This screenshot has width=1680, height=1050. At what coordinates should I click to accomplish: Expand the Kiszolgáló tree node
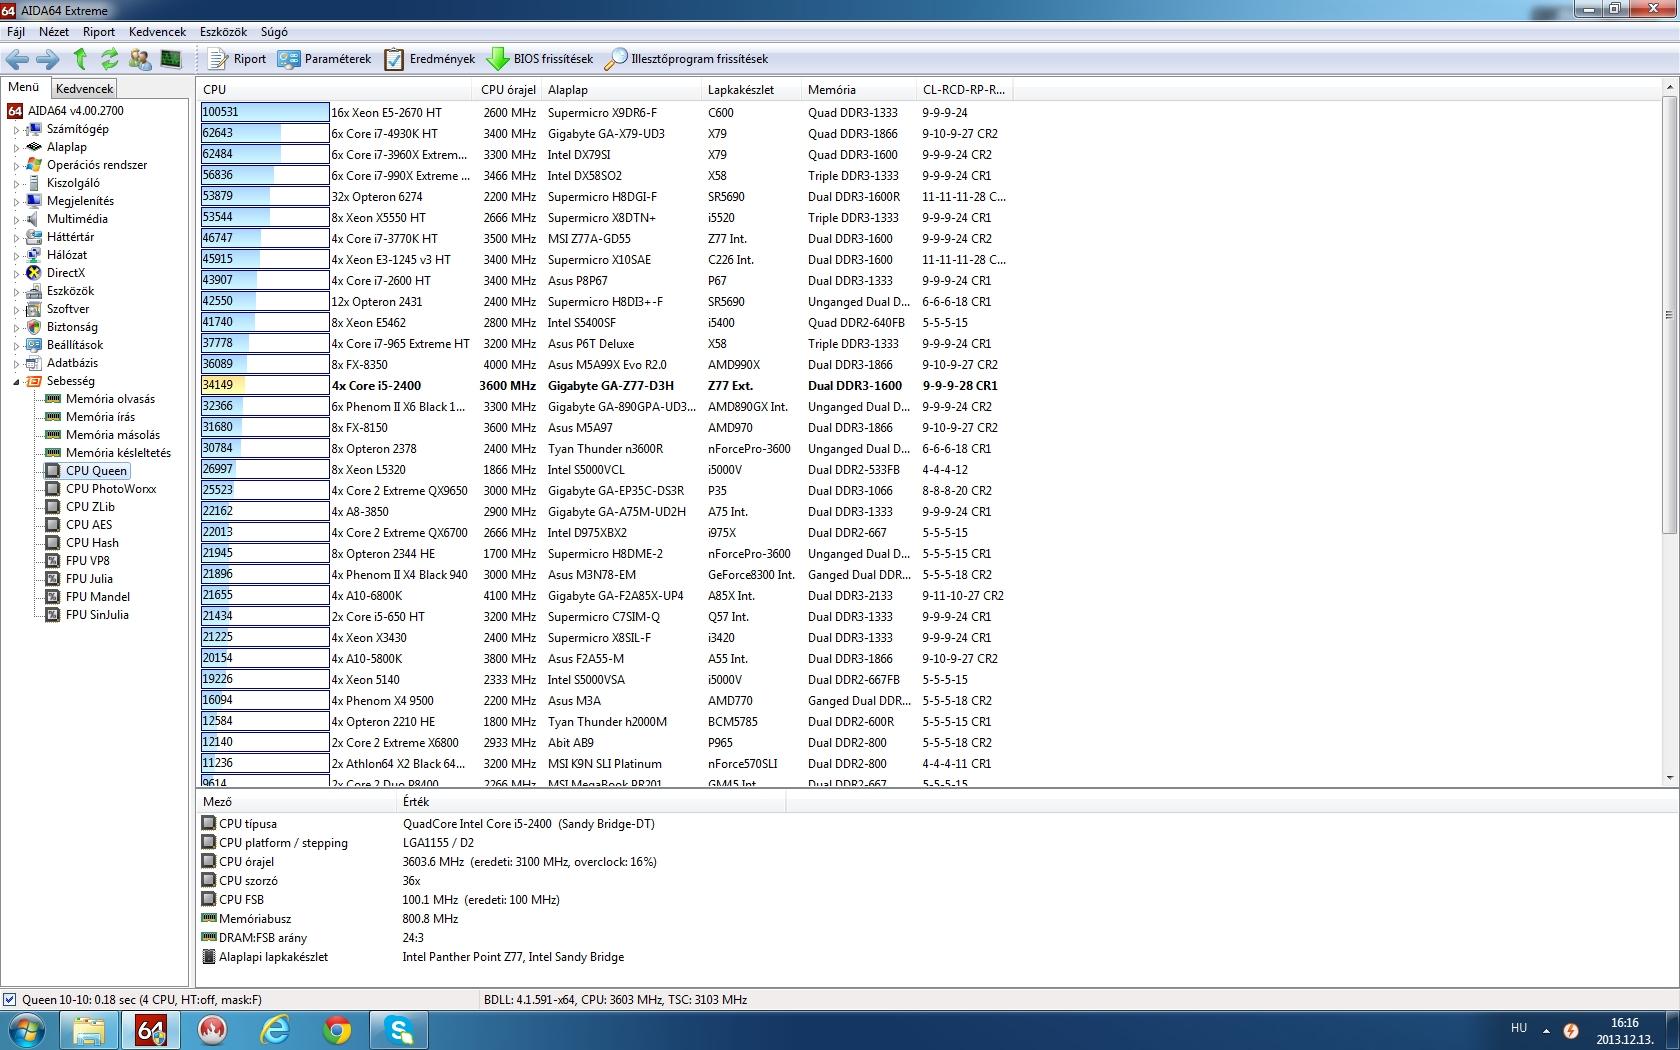pyautogui.click(x=16, y=183)
